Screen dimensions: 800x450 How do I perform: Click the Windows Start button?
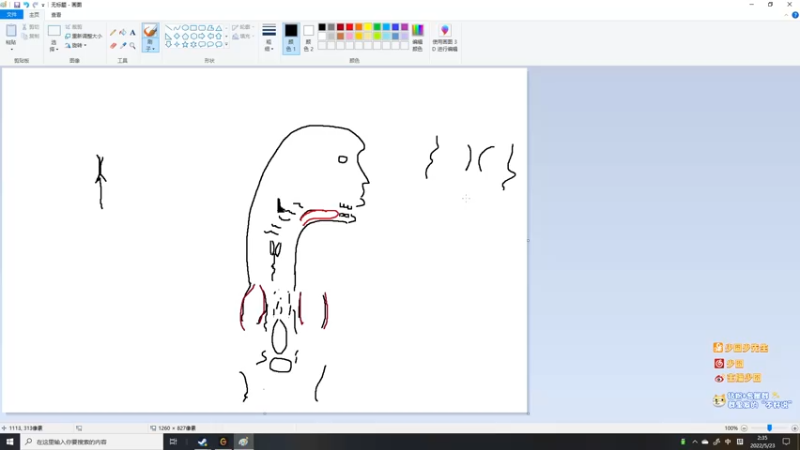tap(10, 442)
